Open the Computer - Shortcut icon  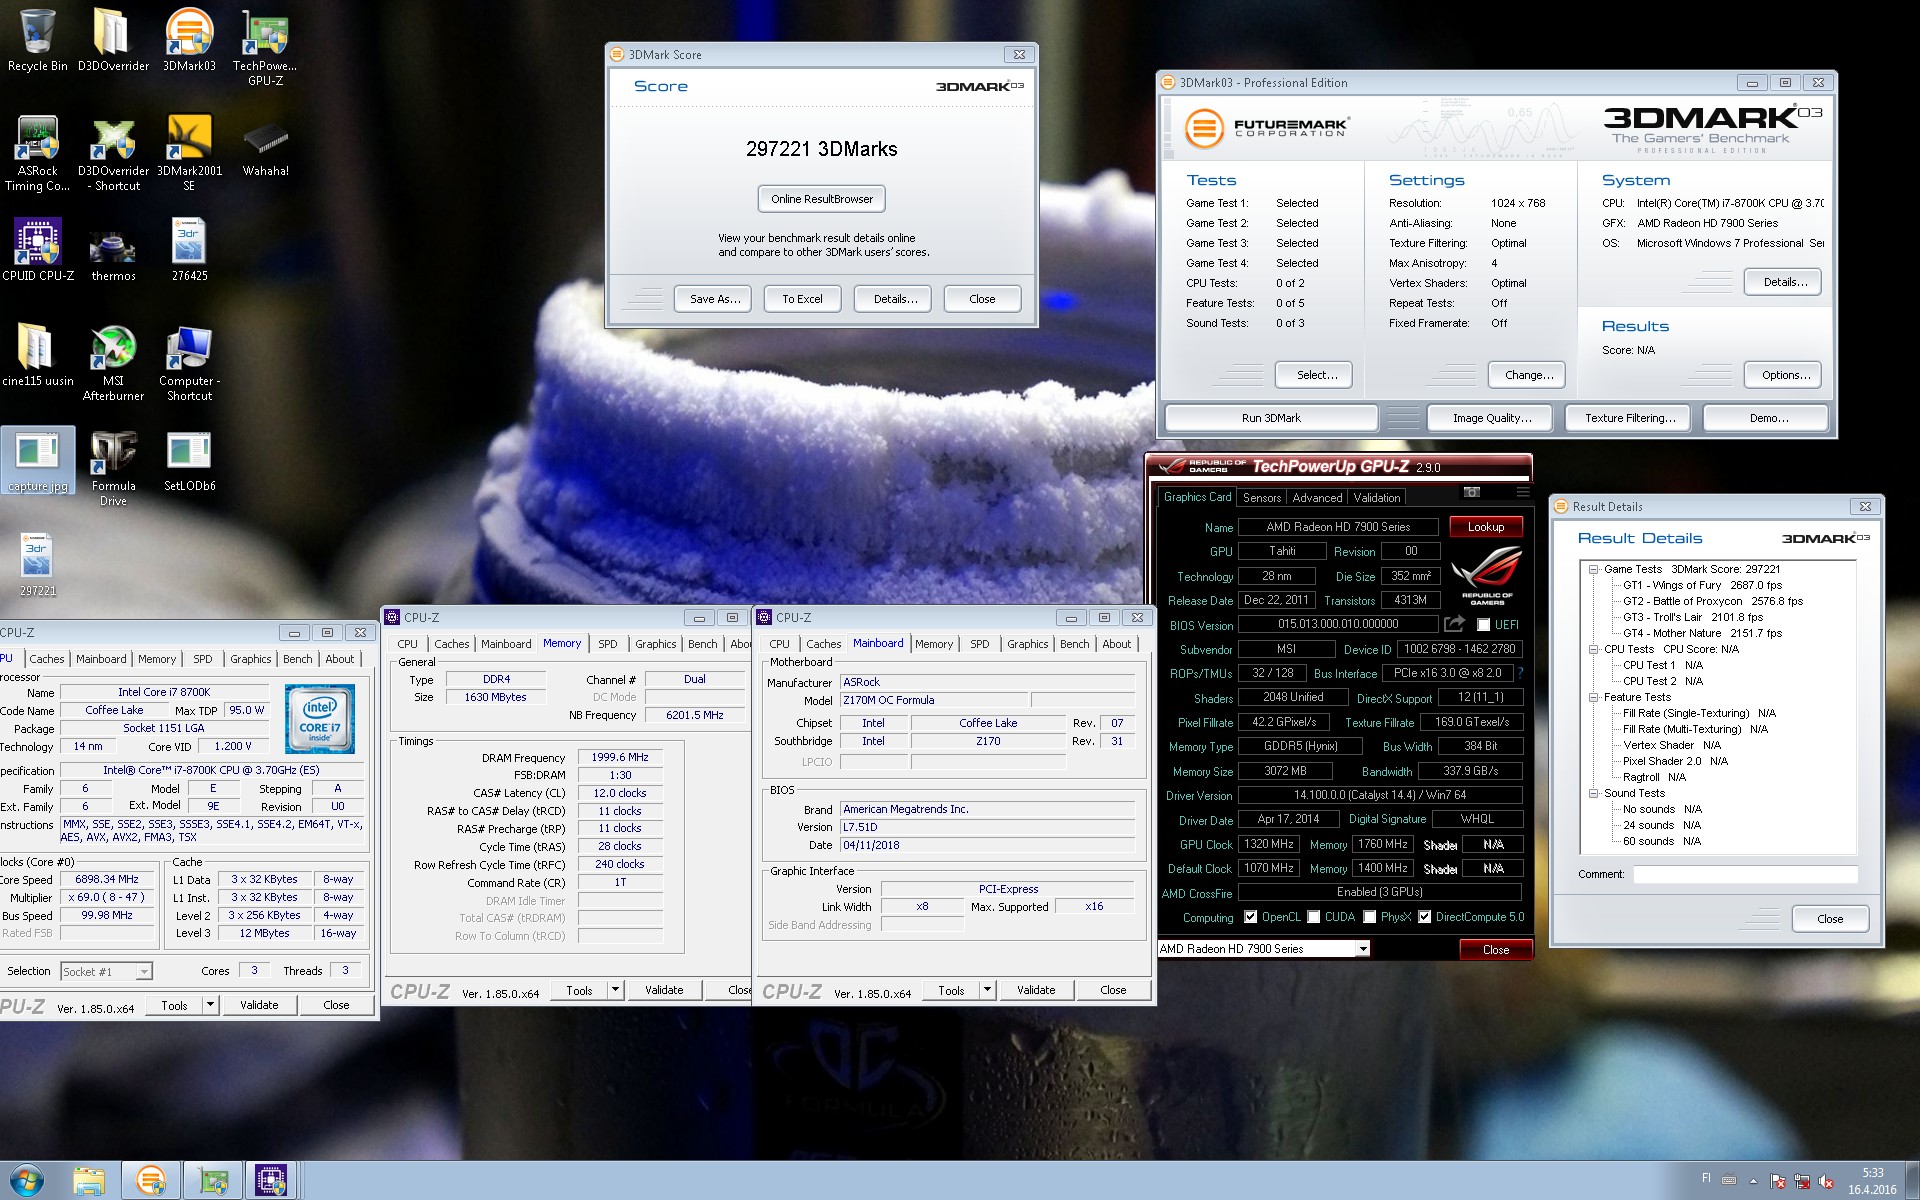189,362
